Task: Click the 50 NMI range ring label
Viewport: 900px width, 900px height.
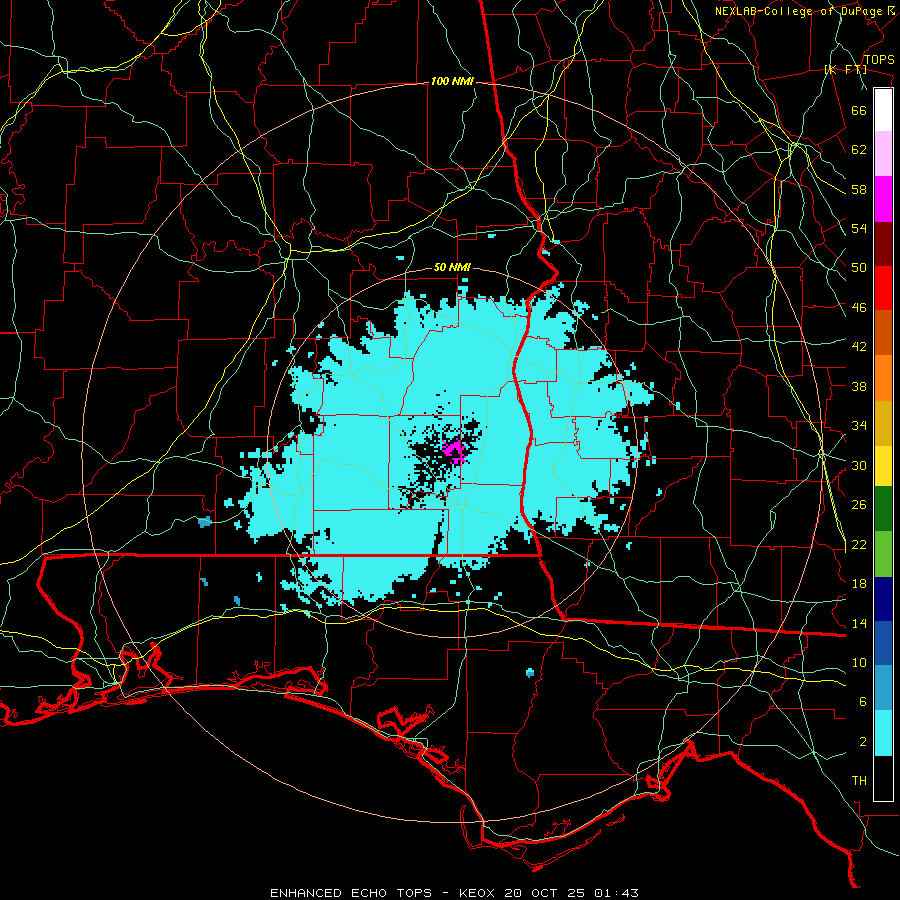Action: click(452, 267)
